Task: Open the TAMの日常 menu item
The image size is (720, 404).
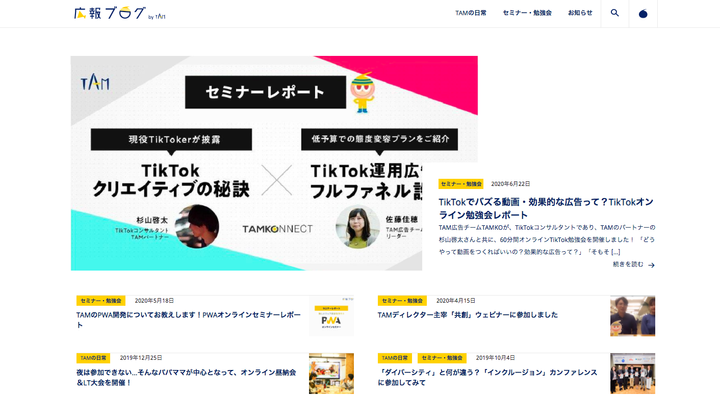Action: [471, 13]
